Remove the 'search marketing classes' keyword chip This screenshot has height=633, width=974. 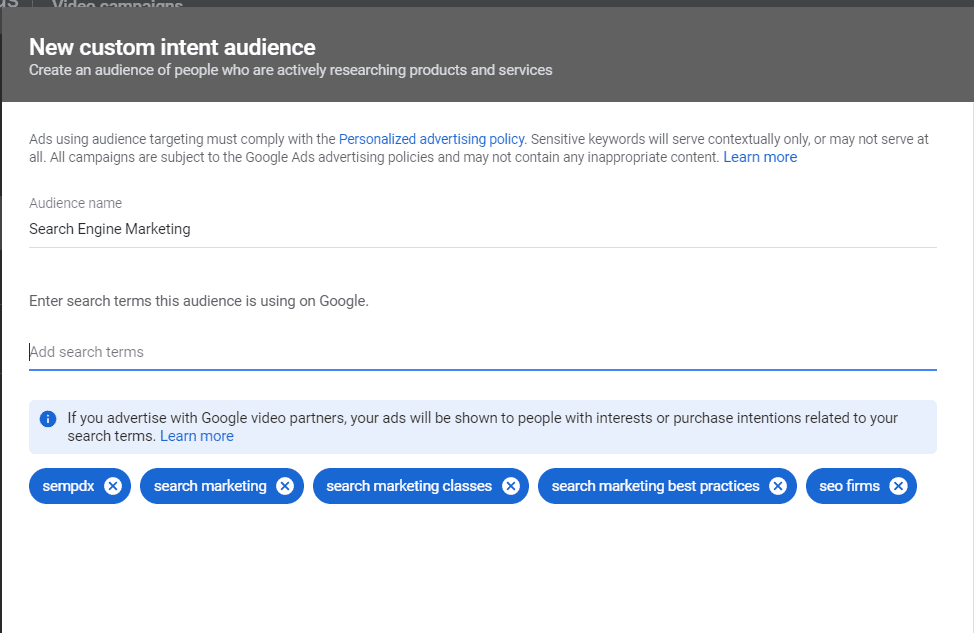point(511,486)
